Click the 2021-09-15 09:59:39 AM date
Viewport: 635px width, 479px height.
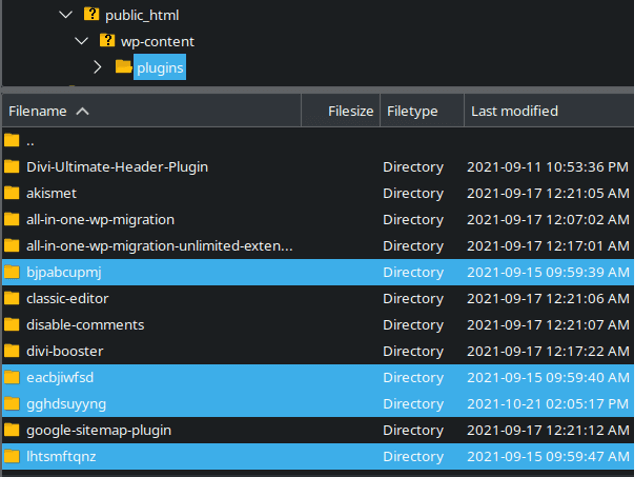pos(548,272)
